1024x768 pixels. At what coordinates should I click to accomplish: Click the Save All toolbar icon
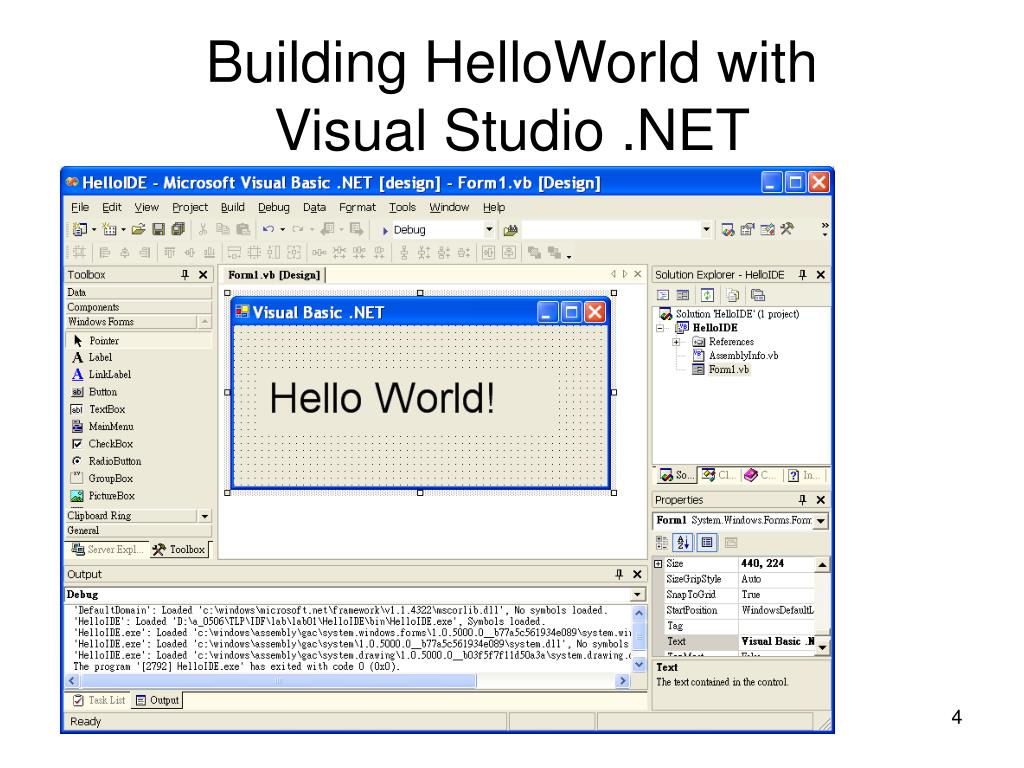point(178,229)
